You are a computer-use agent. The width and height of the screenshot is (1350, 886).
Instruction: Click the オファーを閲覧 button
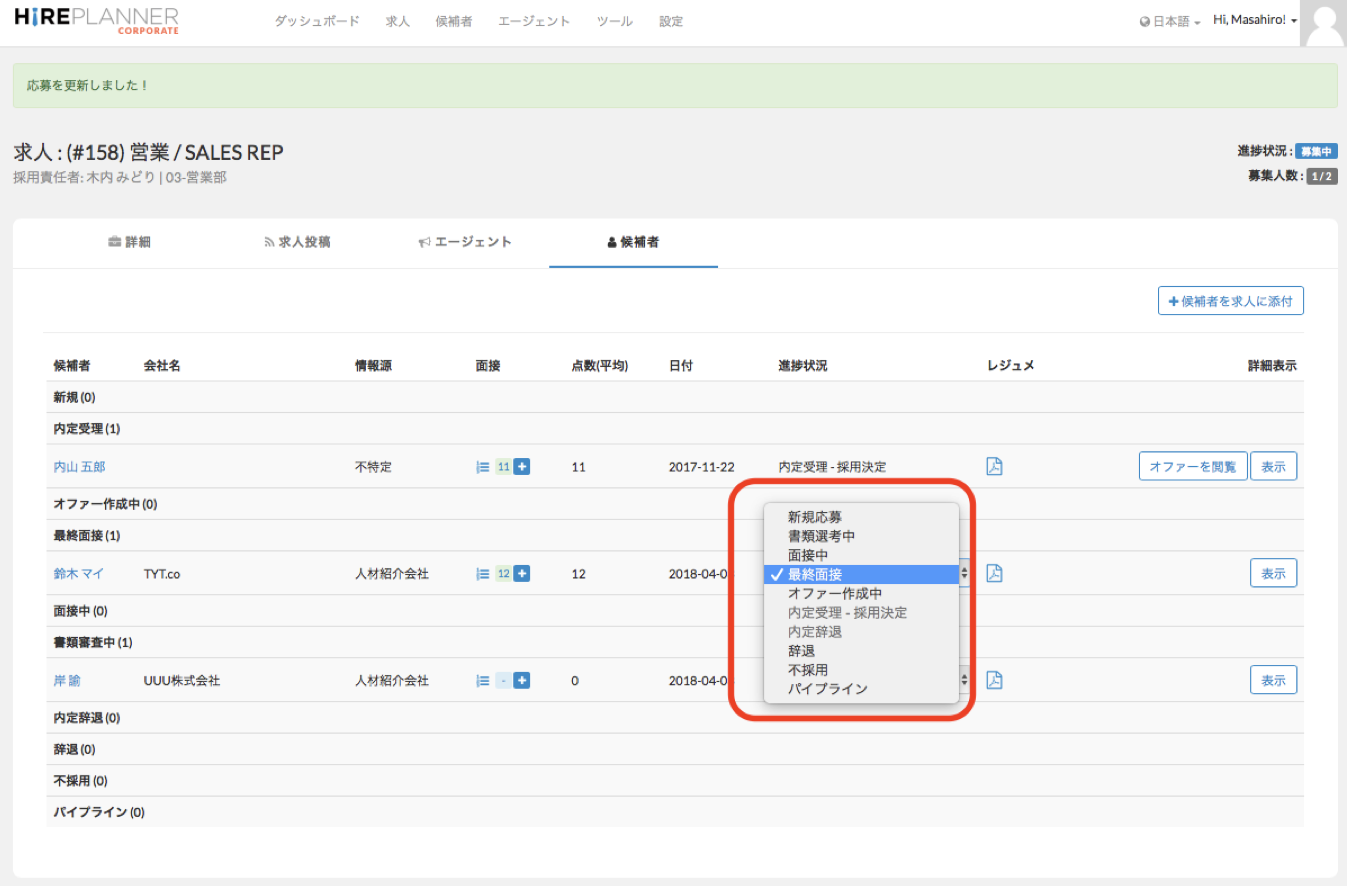[1192, 466]
